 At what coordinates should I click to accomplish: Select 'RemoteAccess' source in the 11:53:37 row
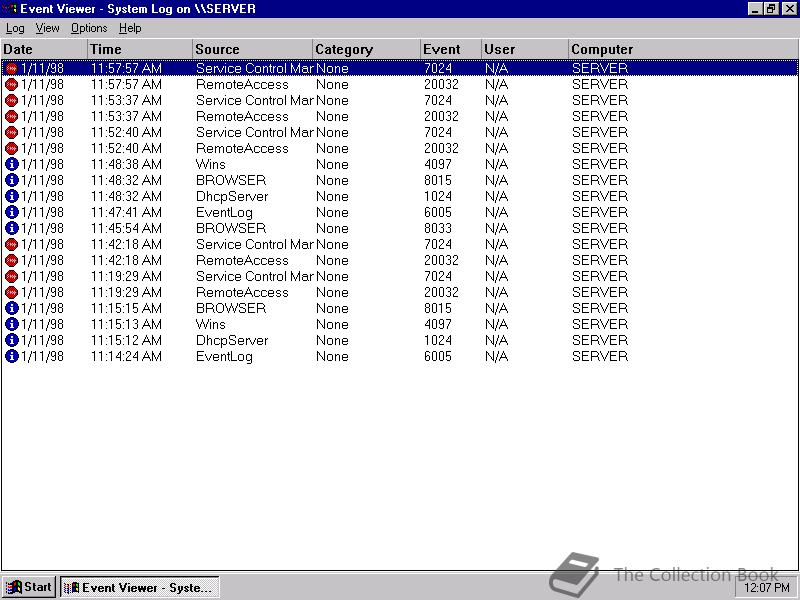point(242,116)
